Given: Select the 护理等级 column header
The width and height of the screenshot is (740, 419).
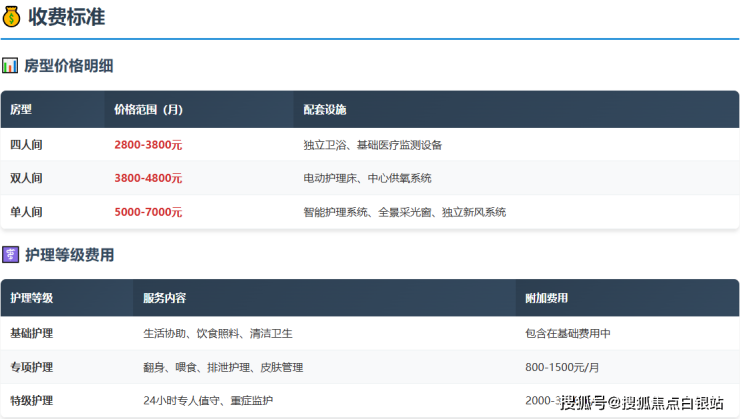Looking at the screenshot, I should (x=32, y=298).
